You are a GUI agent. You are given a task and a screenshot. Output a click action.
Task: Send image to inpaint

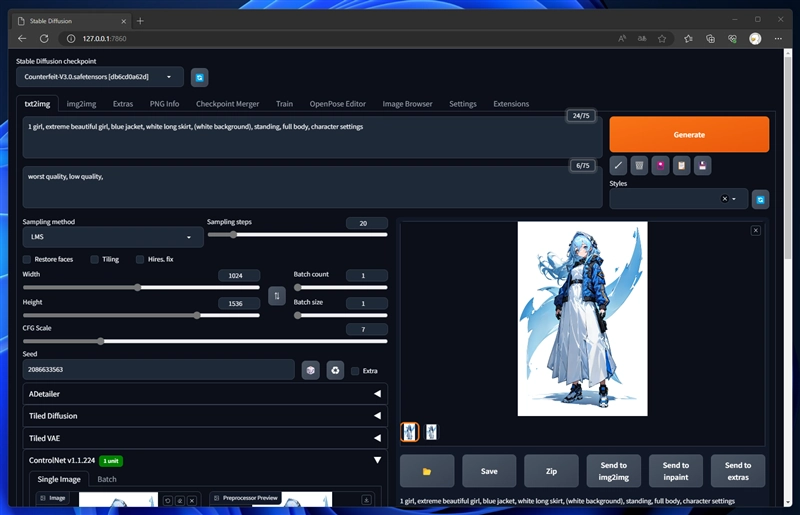pos(676,471)
